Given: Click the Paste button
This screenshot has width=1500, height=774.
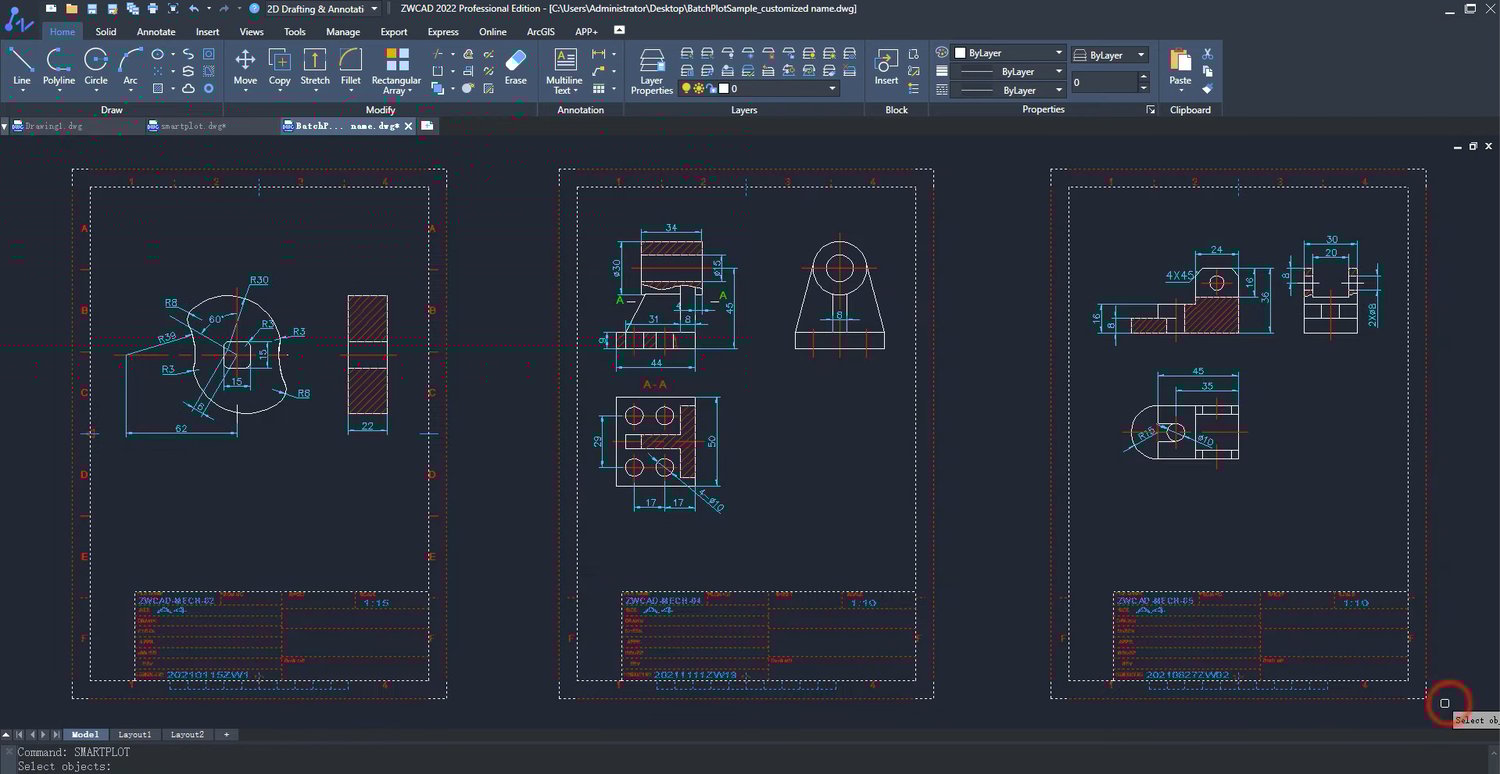Looking at the screenshot, I should (x=1180, y=66).
